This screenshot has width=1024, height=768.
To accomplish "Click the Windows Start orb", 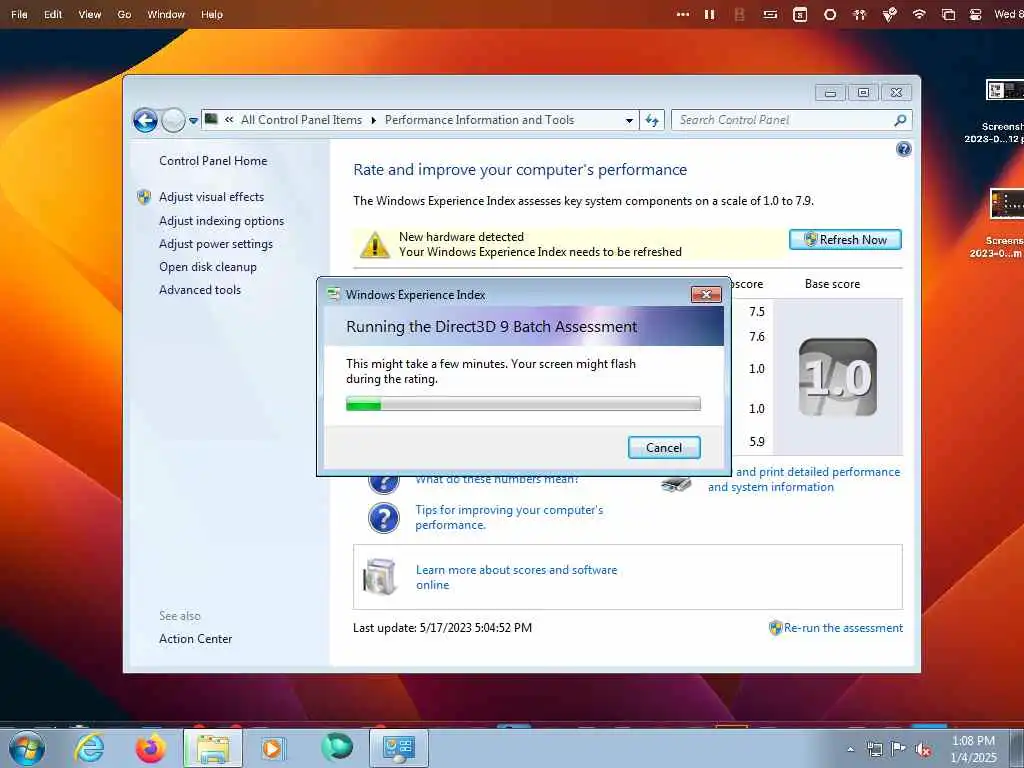I will pyautogui.click(x=27, y=748).
